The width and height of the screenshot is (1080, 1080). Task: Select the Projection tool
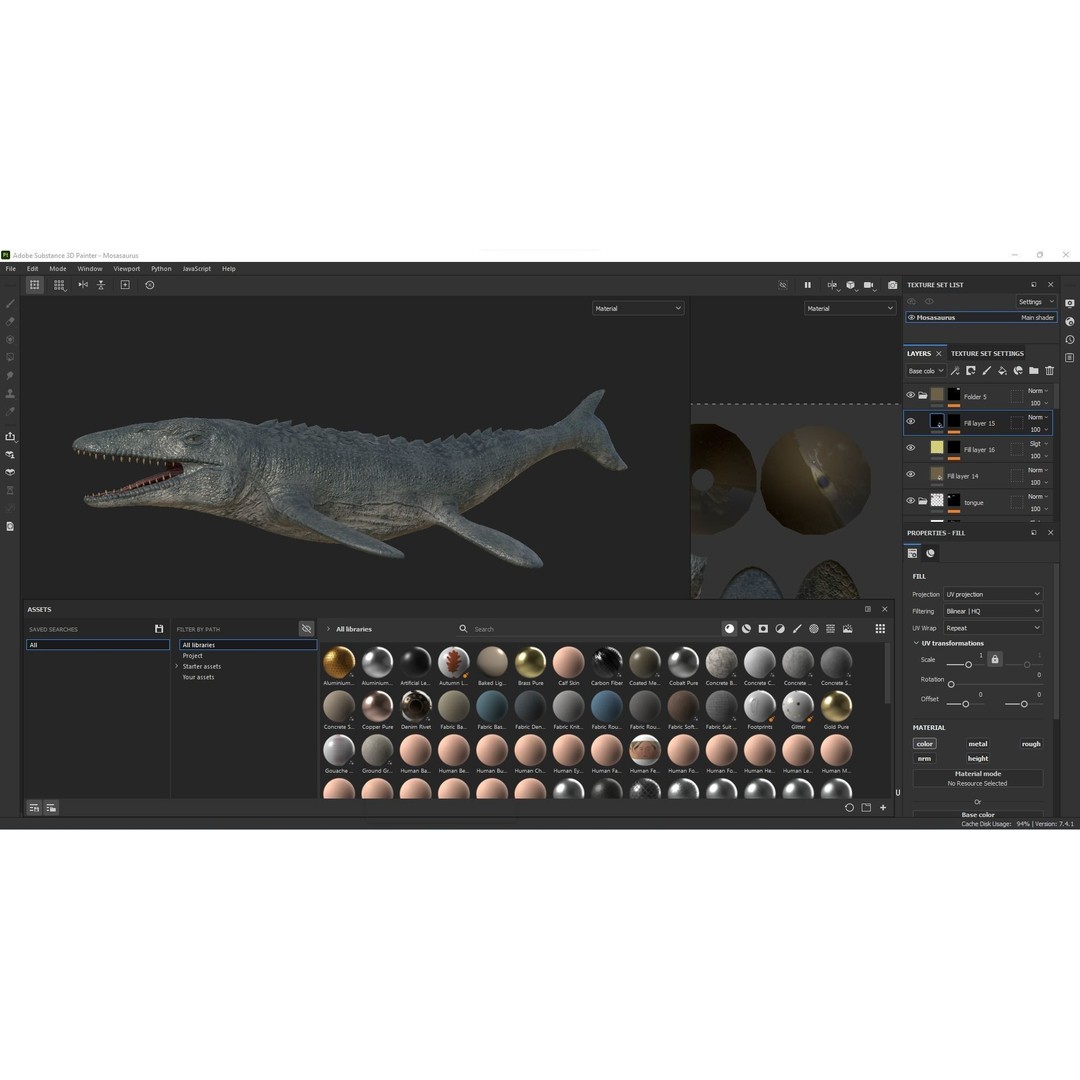tap(10, 340)
